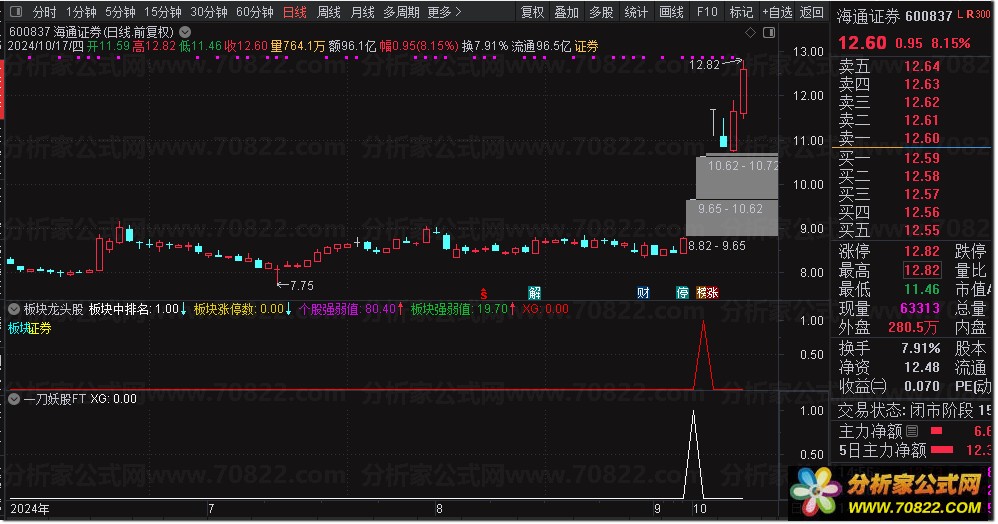
Task: Click the detail icon beside 主力净额
Action: coord(911,431)
